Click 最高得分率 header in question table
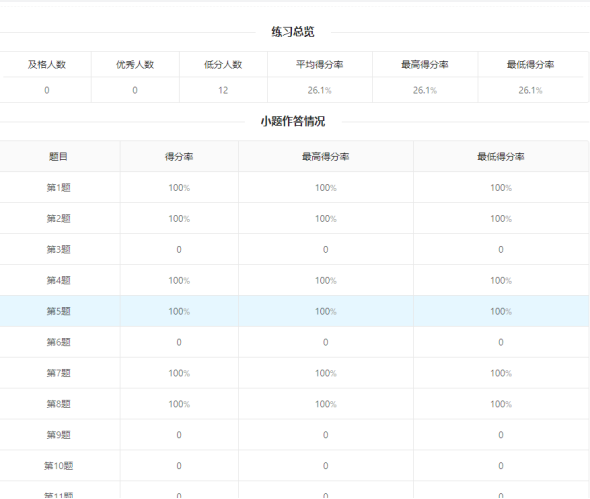This screenshot has height=499, width=590. [325, 156]
